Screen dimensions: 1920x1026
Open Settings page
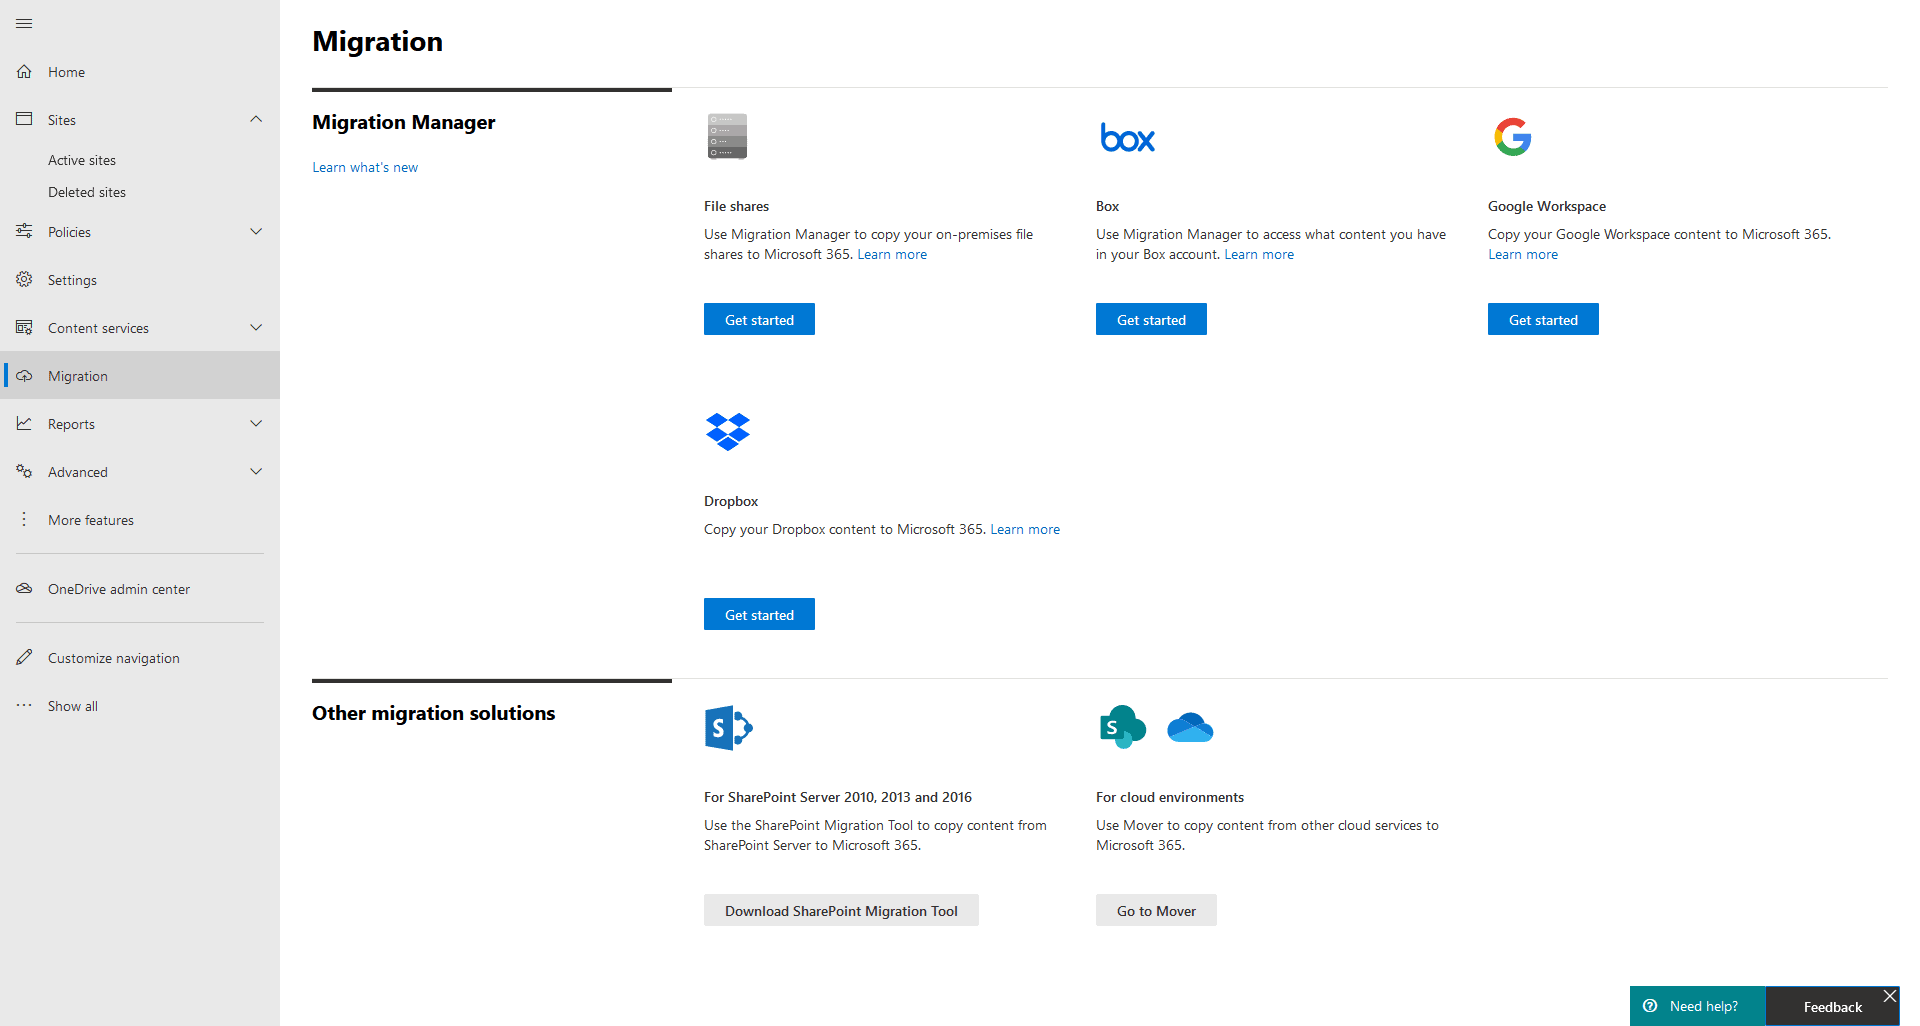[140, 280]
